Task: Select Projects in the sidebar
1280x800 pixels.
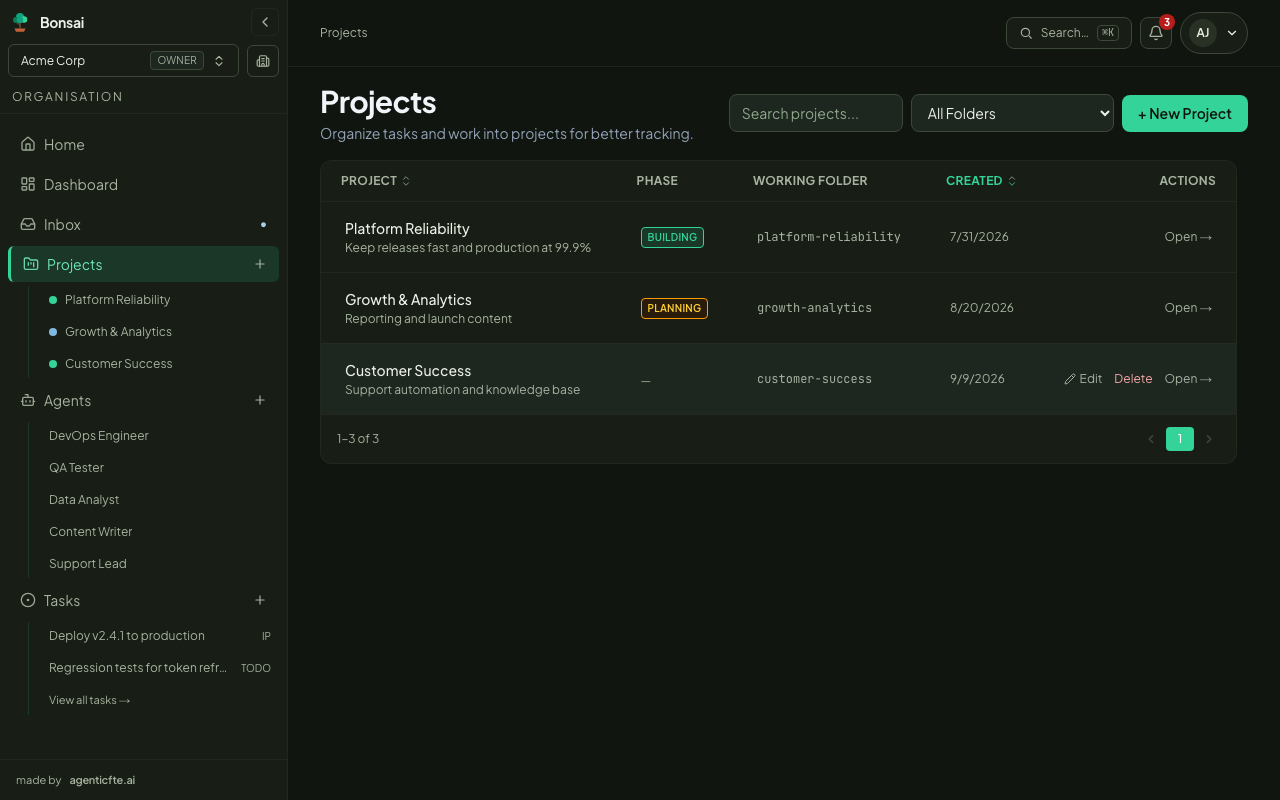Action: (x=143, y=264)
